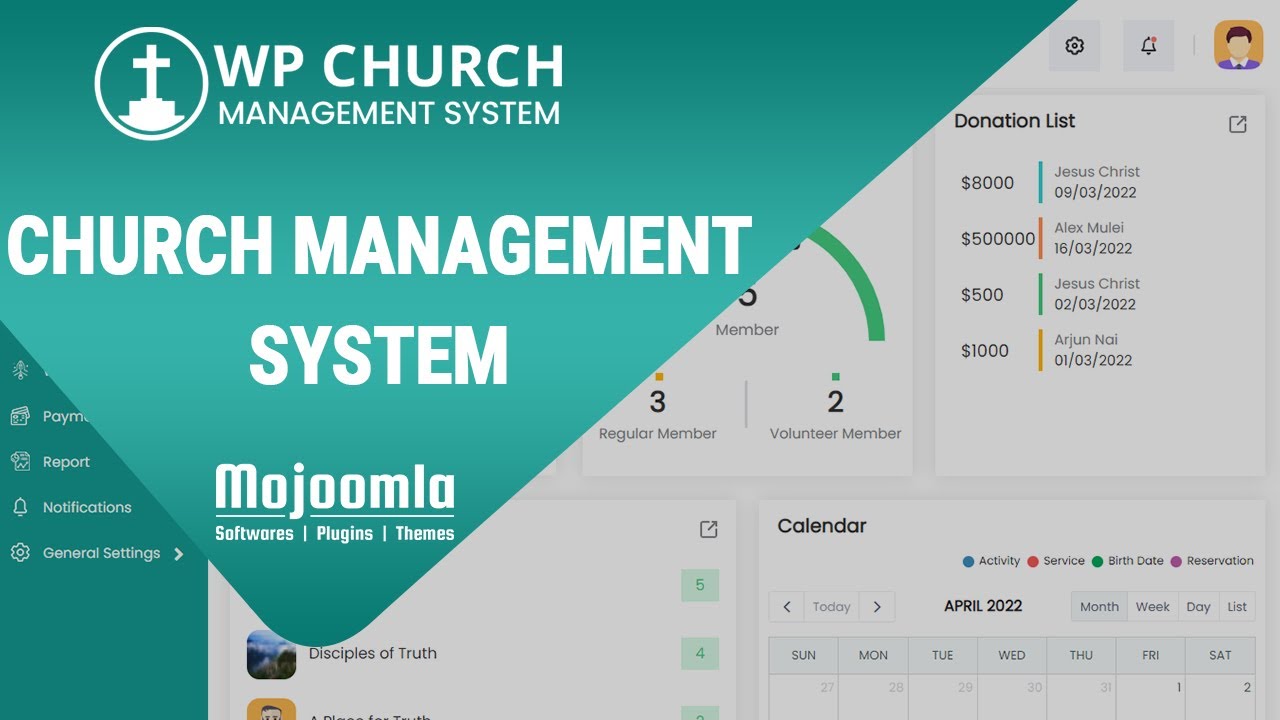Click the Volunteer Member count
This screenshot has height=720, width=1280.
coord(835,402)
